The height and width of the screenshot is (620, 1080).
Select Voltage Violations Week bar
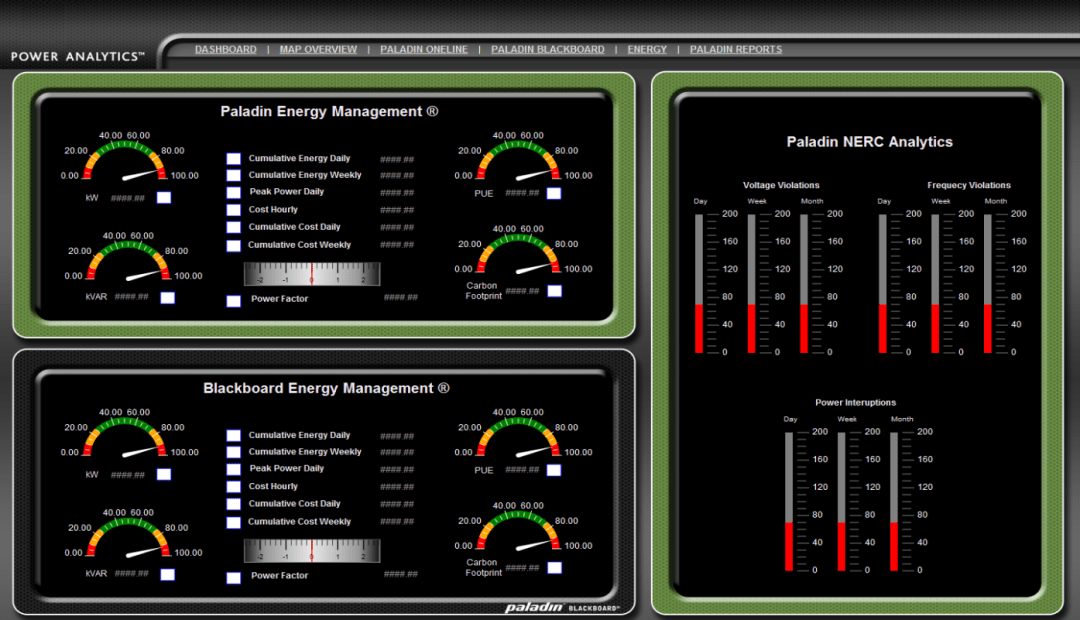[751, 283]
